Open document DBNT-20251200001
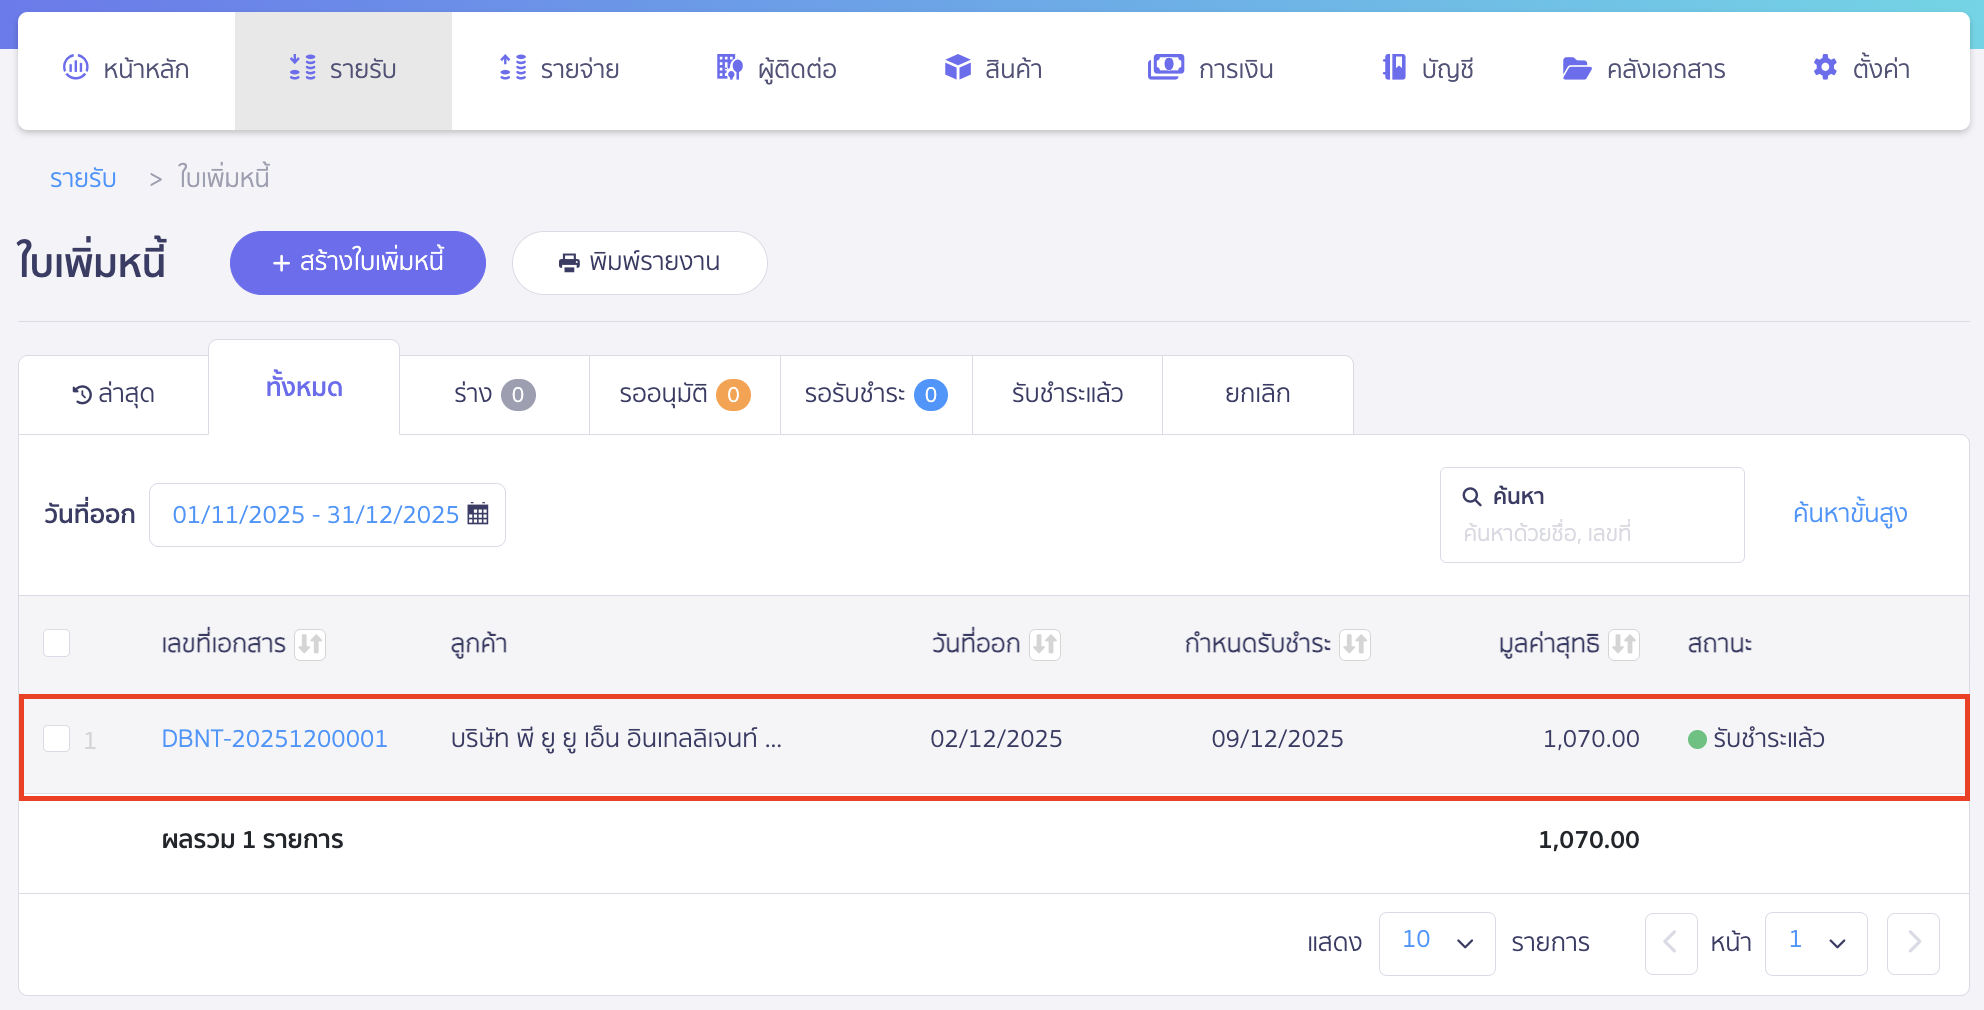The height and width of the screenshot is (1010, 1984). point(274,738)
